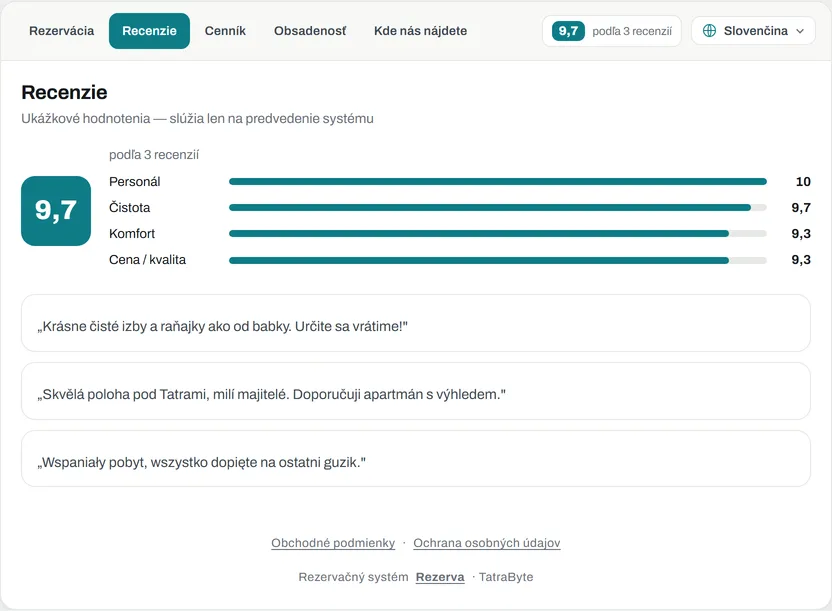This screenshot has width=832, height=611.
Task: Click the Personál category label
Action: [x=135, y=181]
